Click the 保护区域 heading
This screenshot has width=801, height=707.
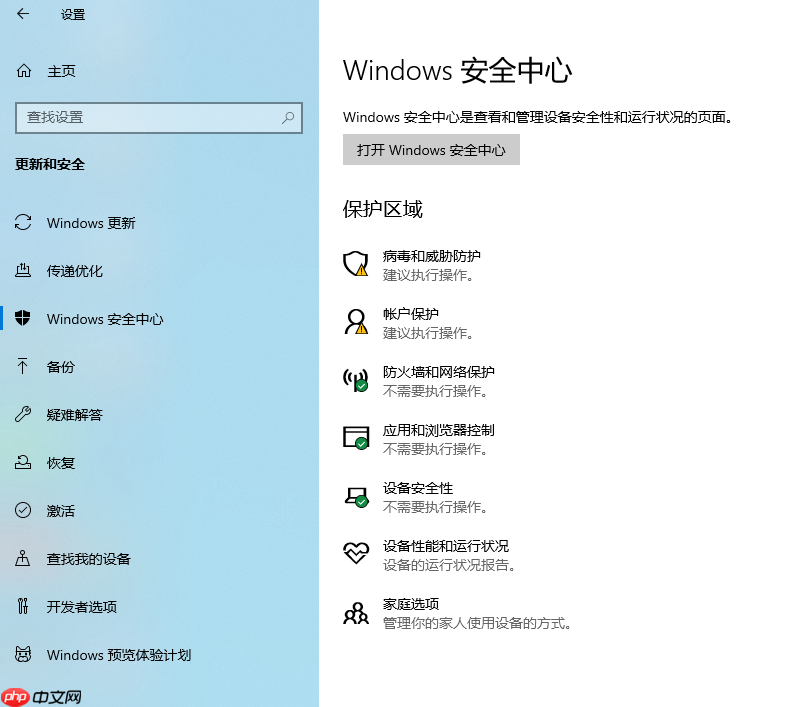383,209
